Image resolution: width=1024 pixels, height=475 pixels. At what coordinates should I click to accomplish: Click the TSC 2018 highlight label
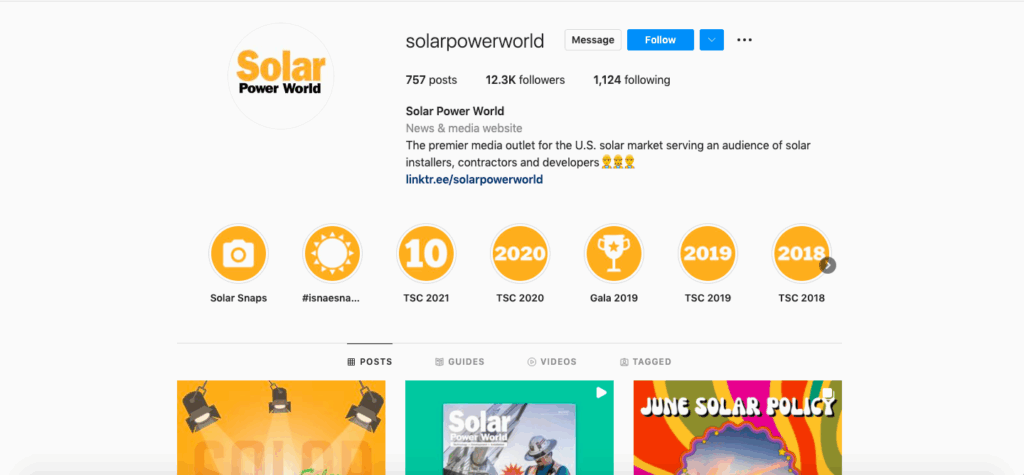801,298
